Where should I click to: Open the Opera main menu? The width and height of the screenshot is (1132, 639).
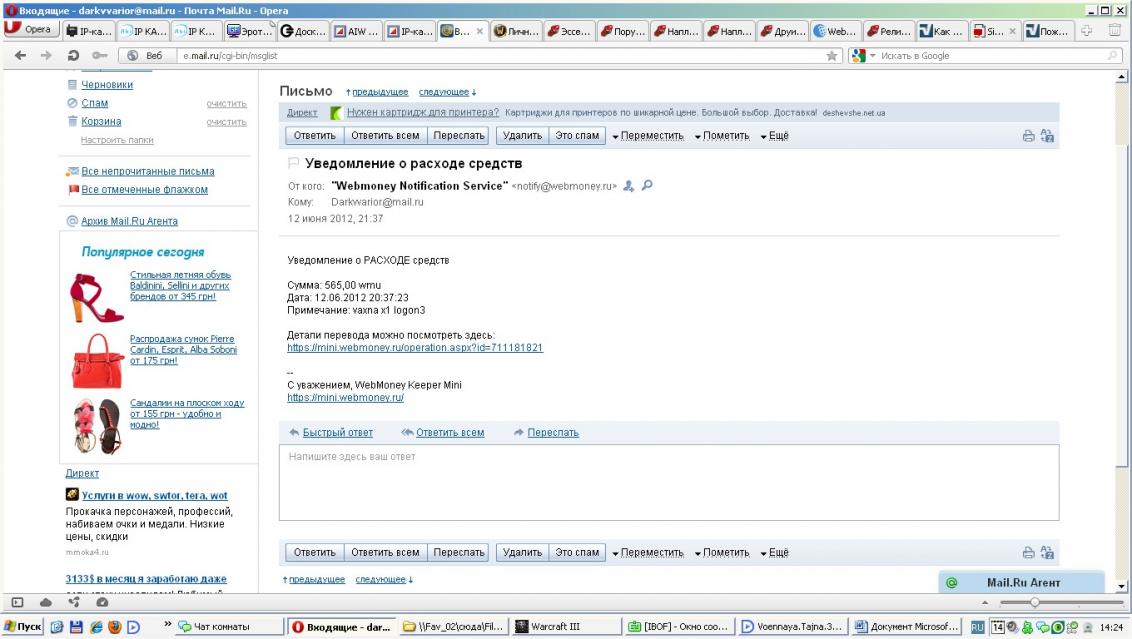pos(30,30)
